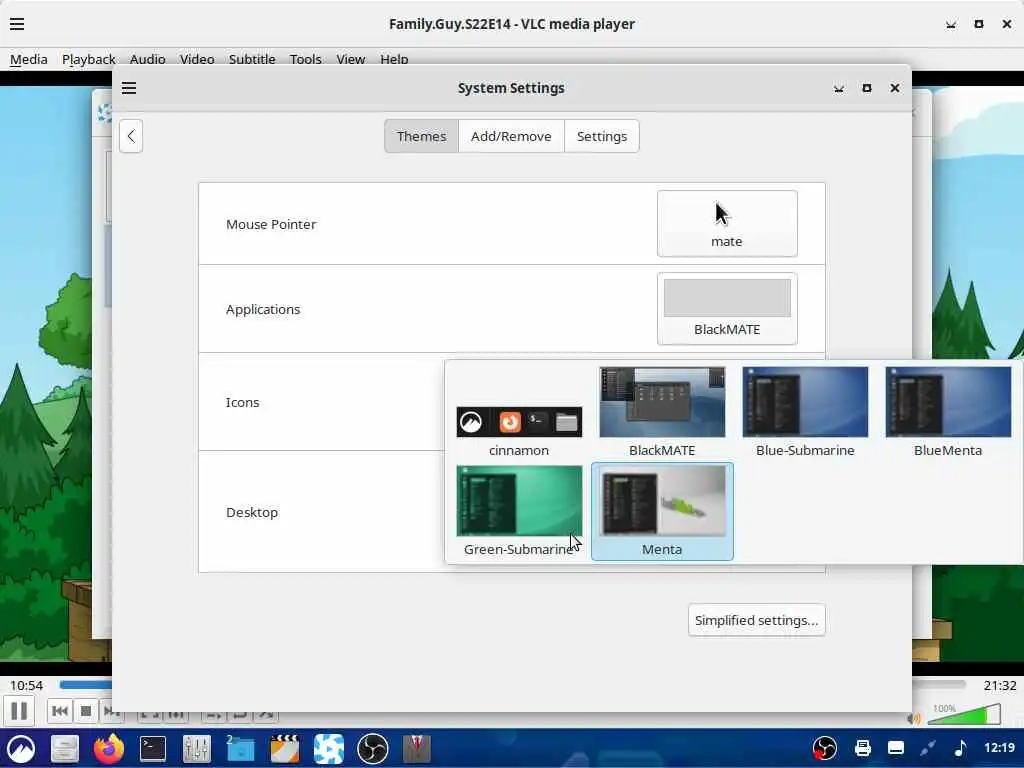Open the suit-and-tie app in taskbar
The image size is (1024, 768).
pyautogui.click(x=417, y=748)
